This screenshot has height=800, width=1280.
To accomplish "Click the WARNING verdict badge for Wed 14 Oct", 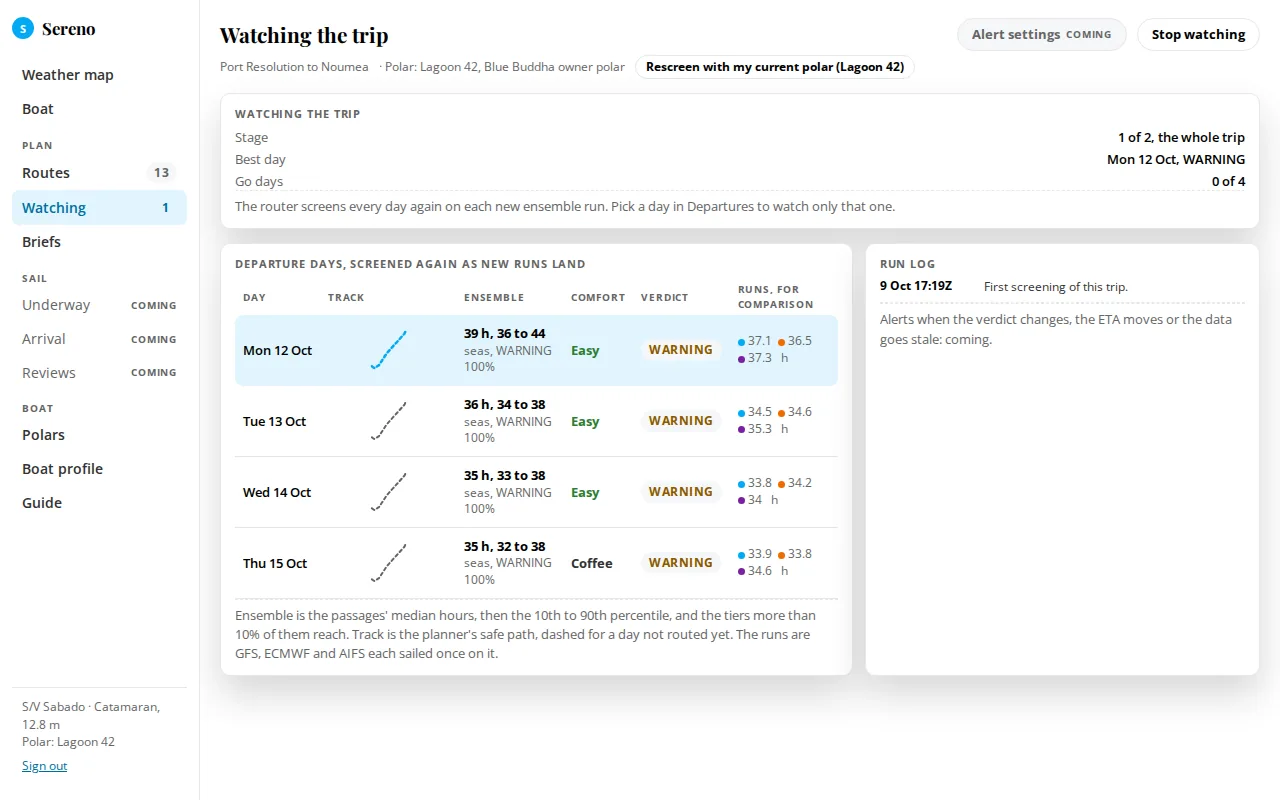I will (x=681, y=492).
